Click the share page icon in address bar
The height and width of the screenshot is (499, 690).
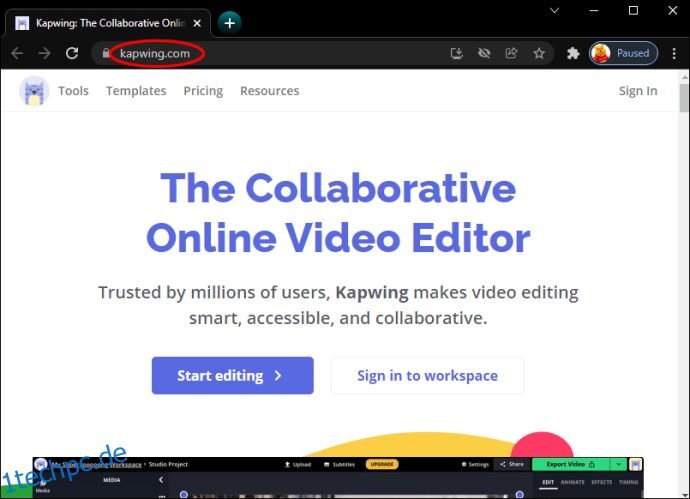(511, 53)
